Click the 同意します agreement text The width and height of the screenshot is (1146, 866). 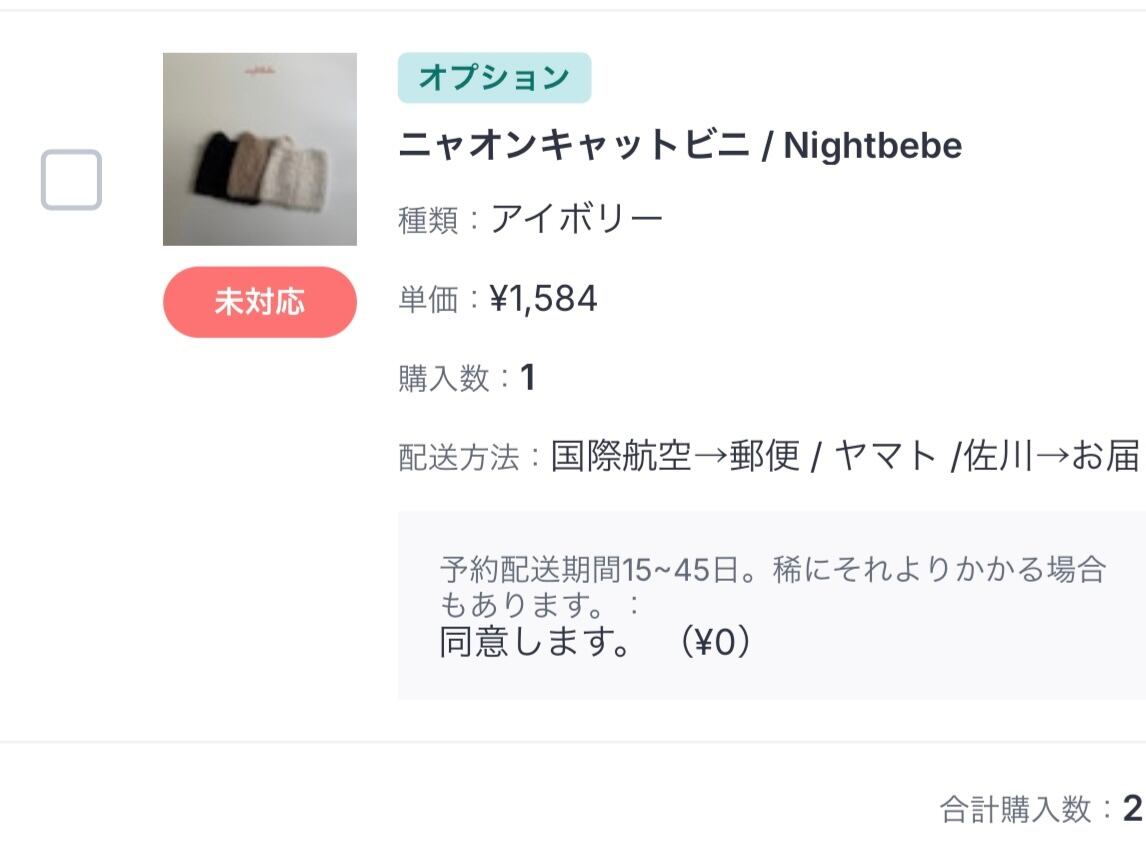(x=534, y=642)
